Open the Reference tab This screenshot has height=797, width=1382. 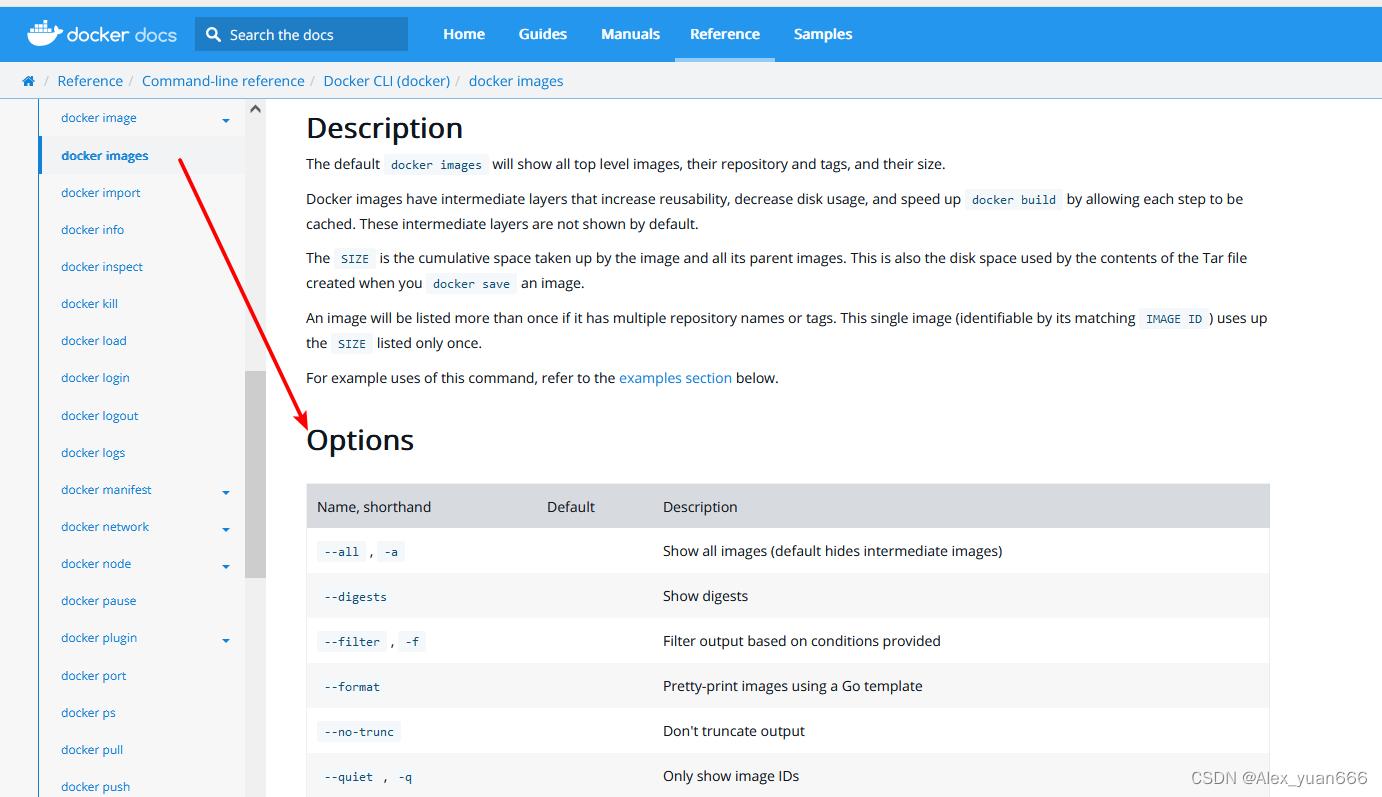(725, 34)
